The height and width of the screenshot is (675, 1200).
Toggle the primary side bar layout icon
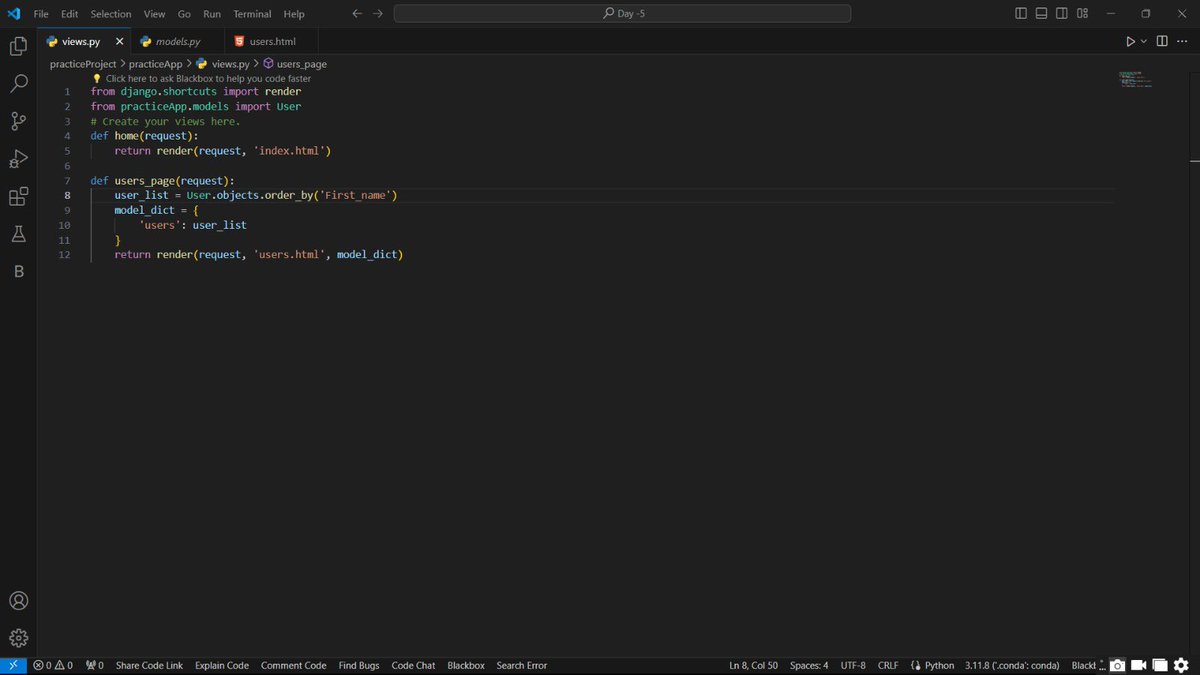pos(1021,14)
